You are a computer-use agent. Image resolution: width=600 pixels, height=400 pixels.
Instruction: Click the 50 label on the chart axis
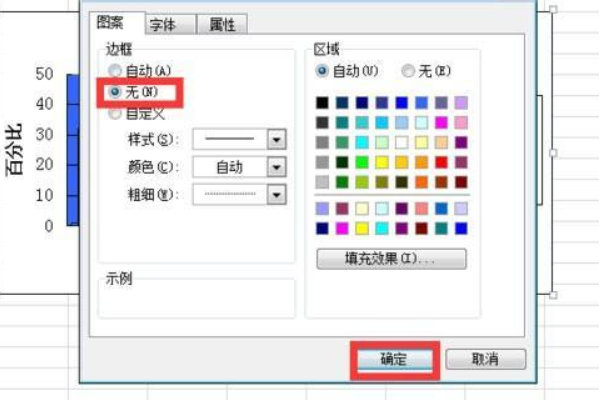[x=44, y=74]
